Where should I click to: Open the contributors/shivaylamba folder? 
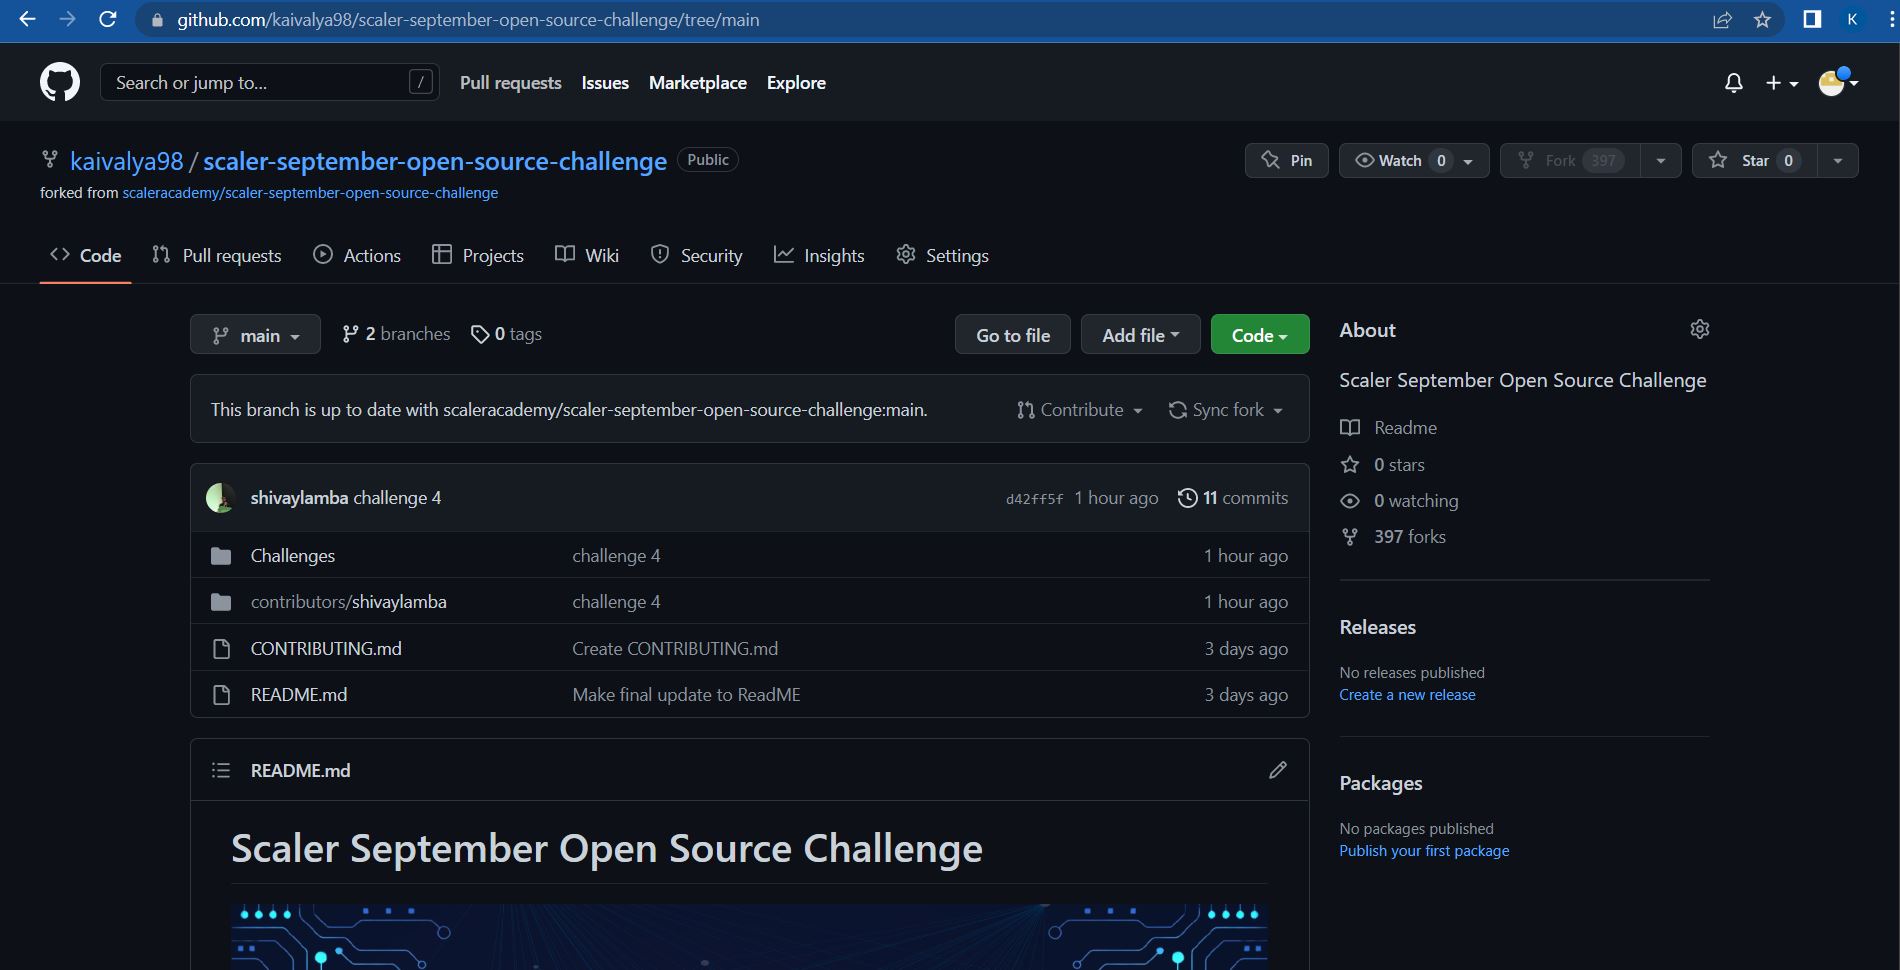[x=348, y=602]
